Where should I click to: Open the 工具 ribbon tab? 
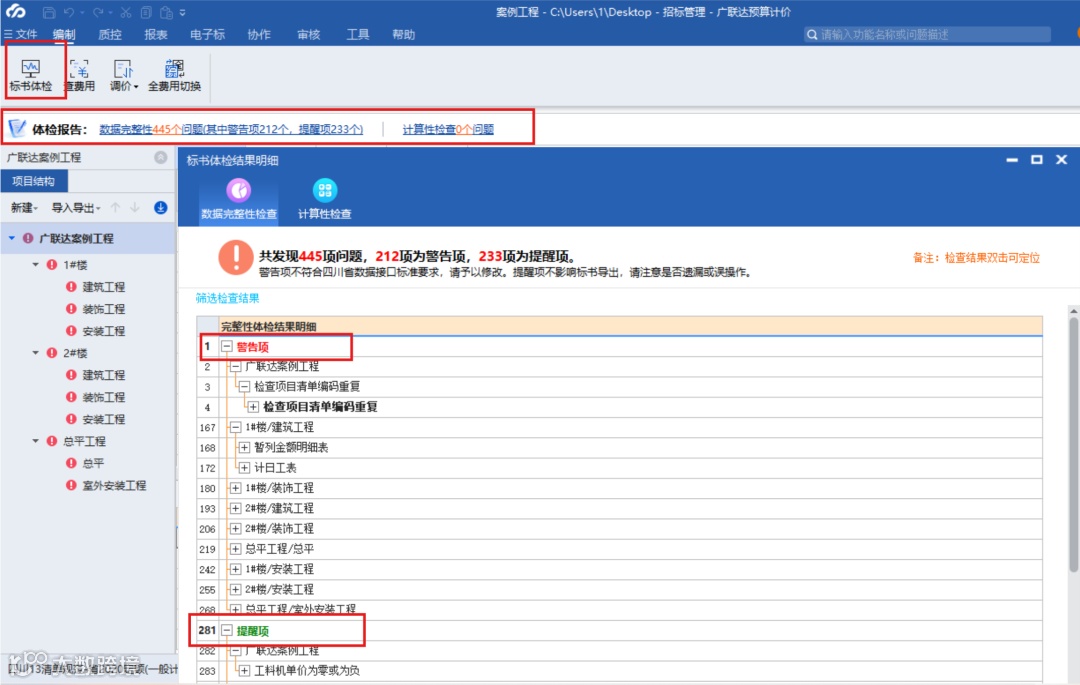357,34
